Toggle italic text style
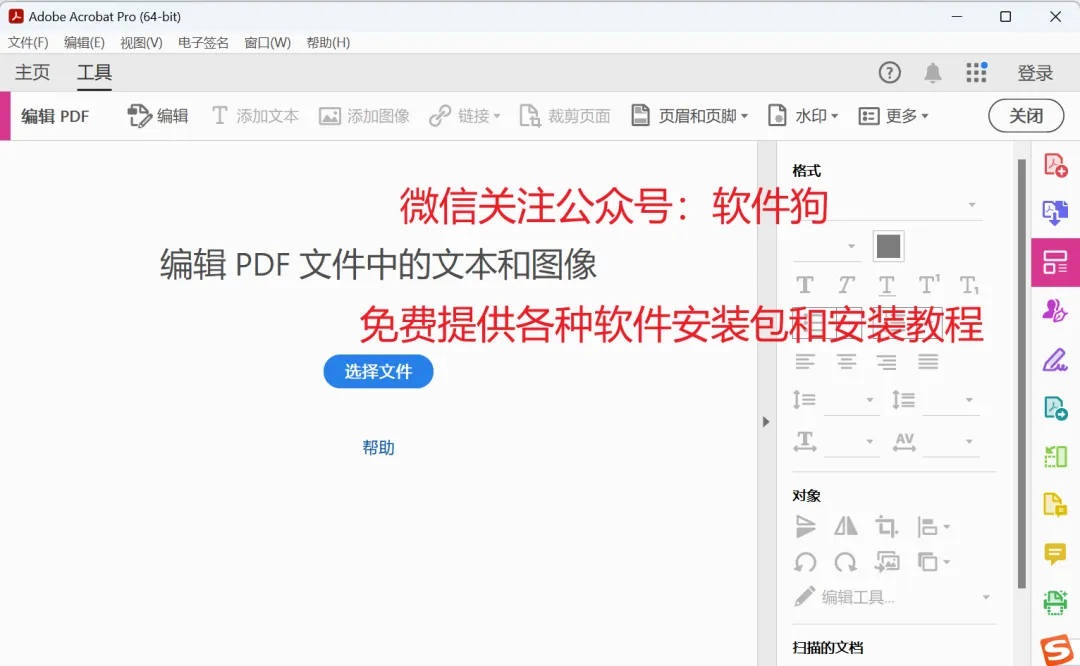This screenshot has width=1080, height=666. 846,284
